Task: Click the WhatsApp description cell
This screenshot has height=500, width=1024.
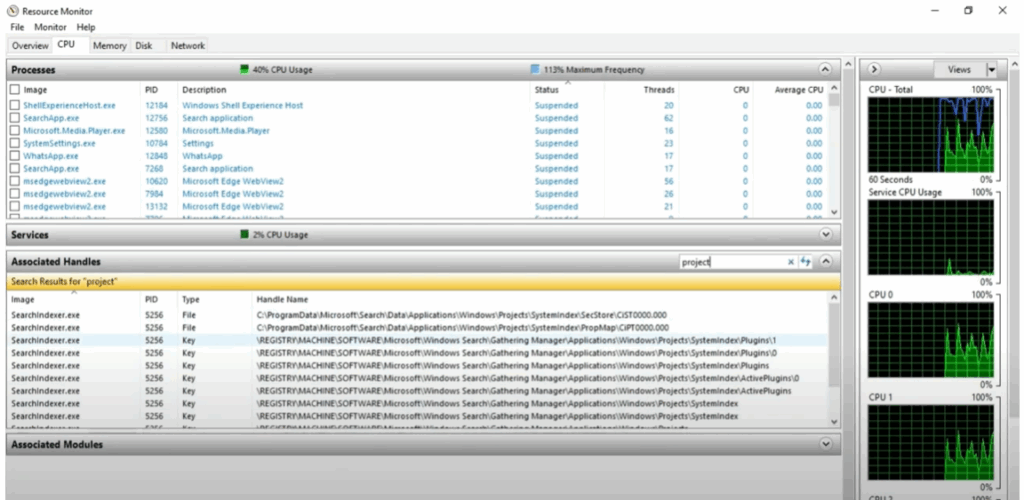Action: [202, 156]
